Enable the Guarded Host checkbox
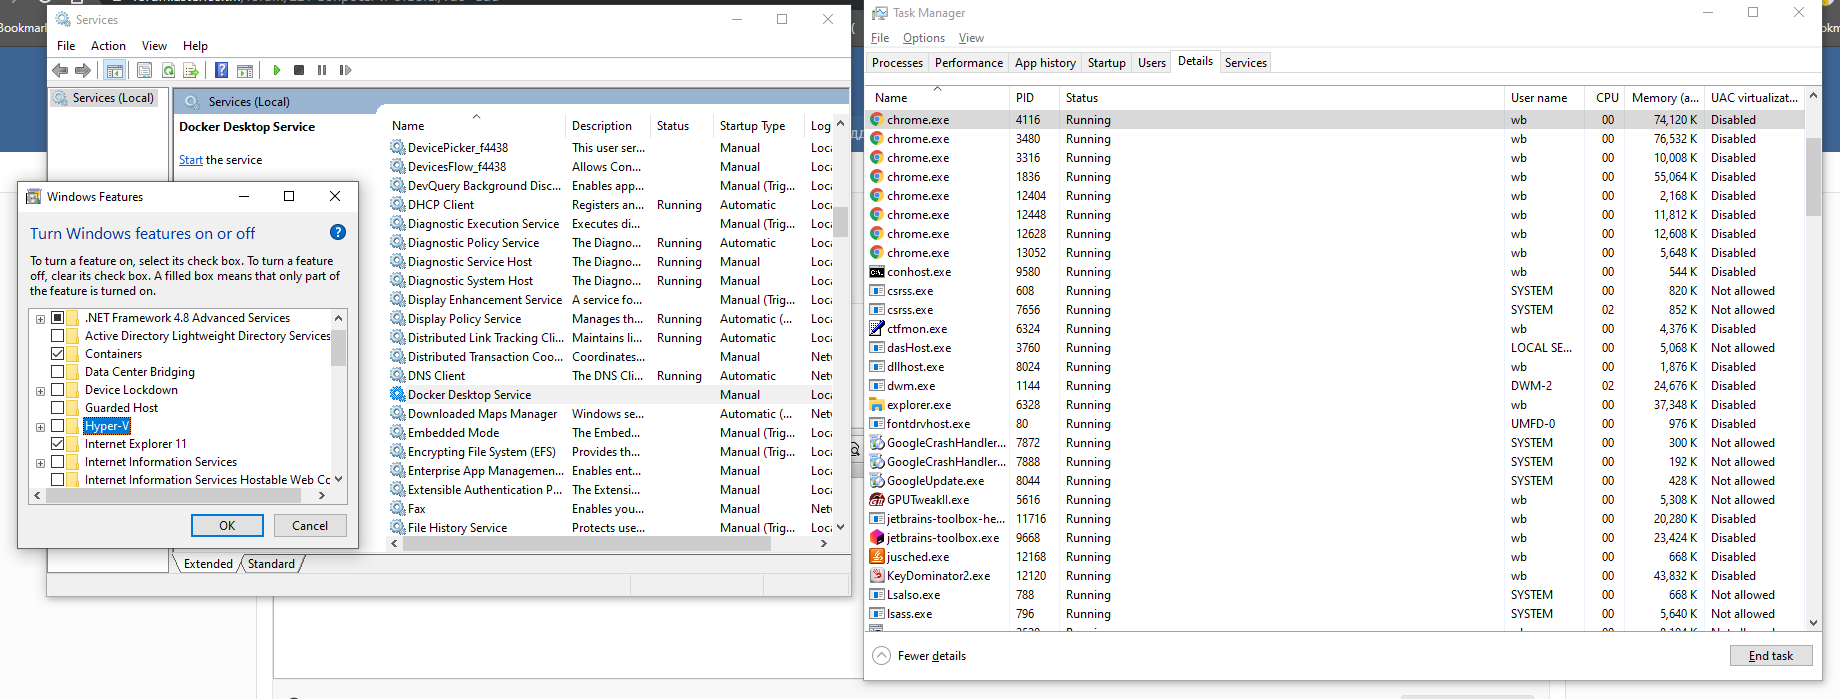The image size is (1840, 699). click(58, 408)
